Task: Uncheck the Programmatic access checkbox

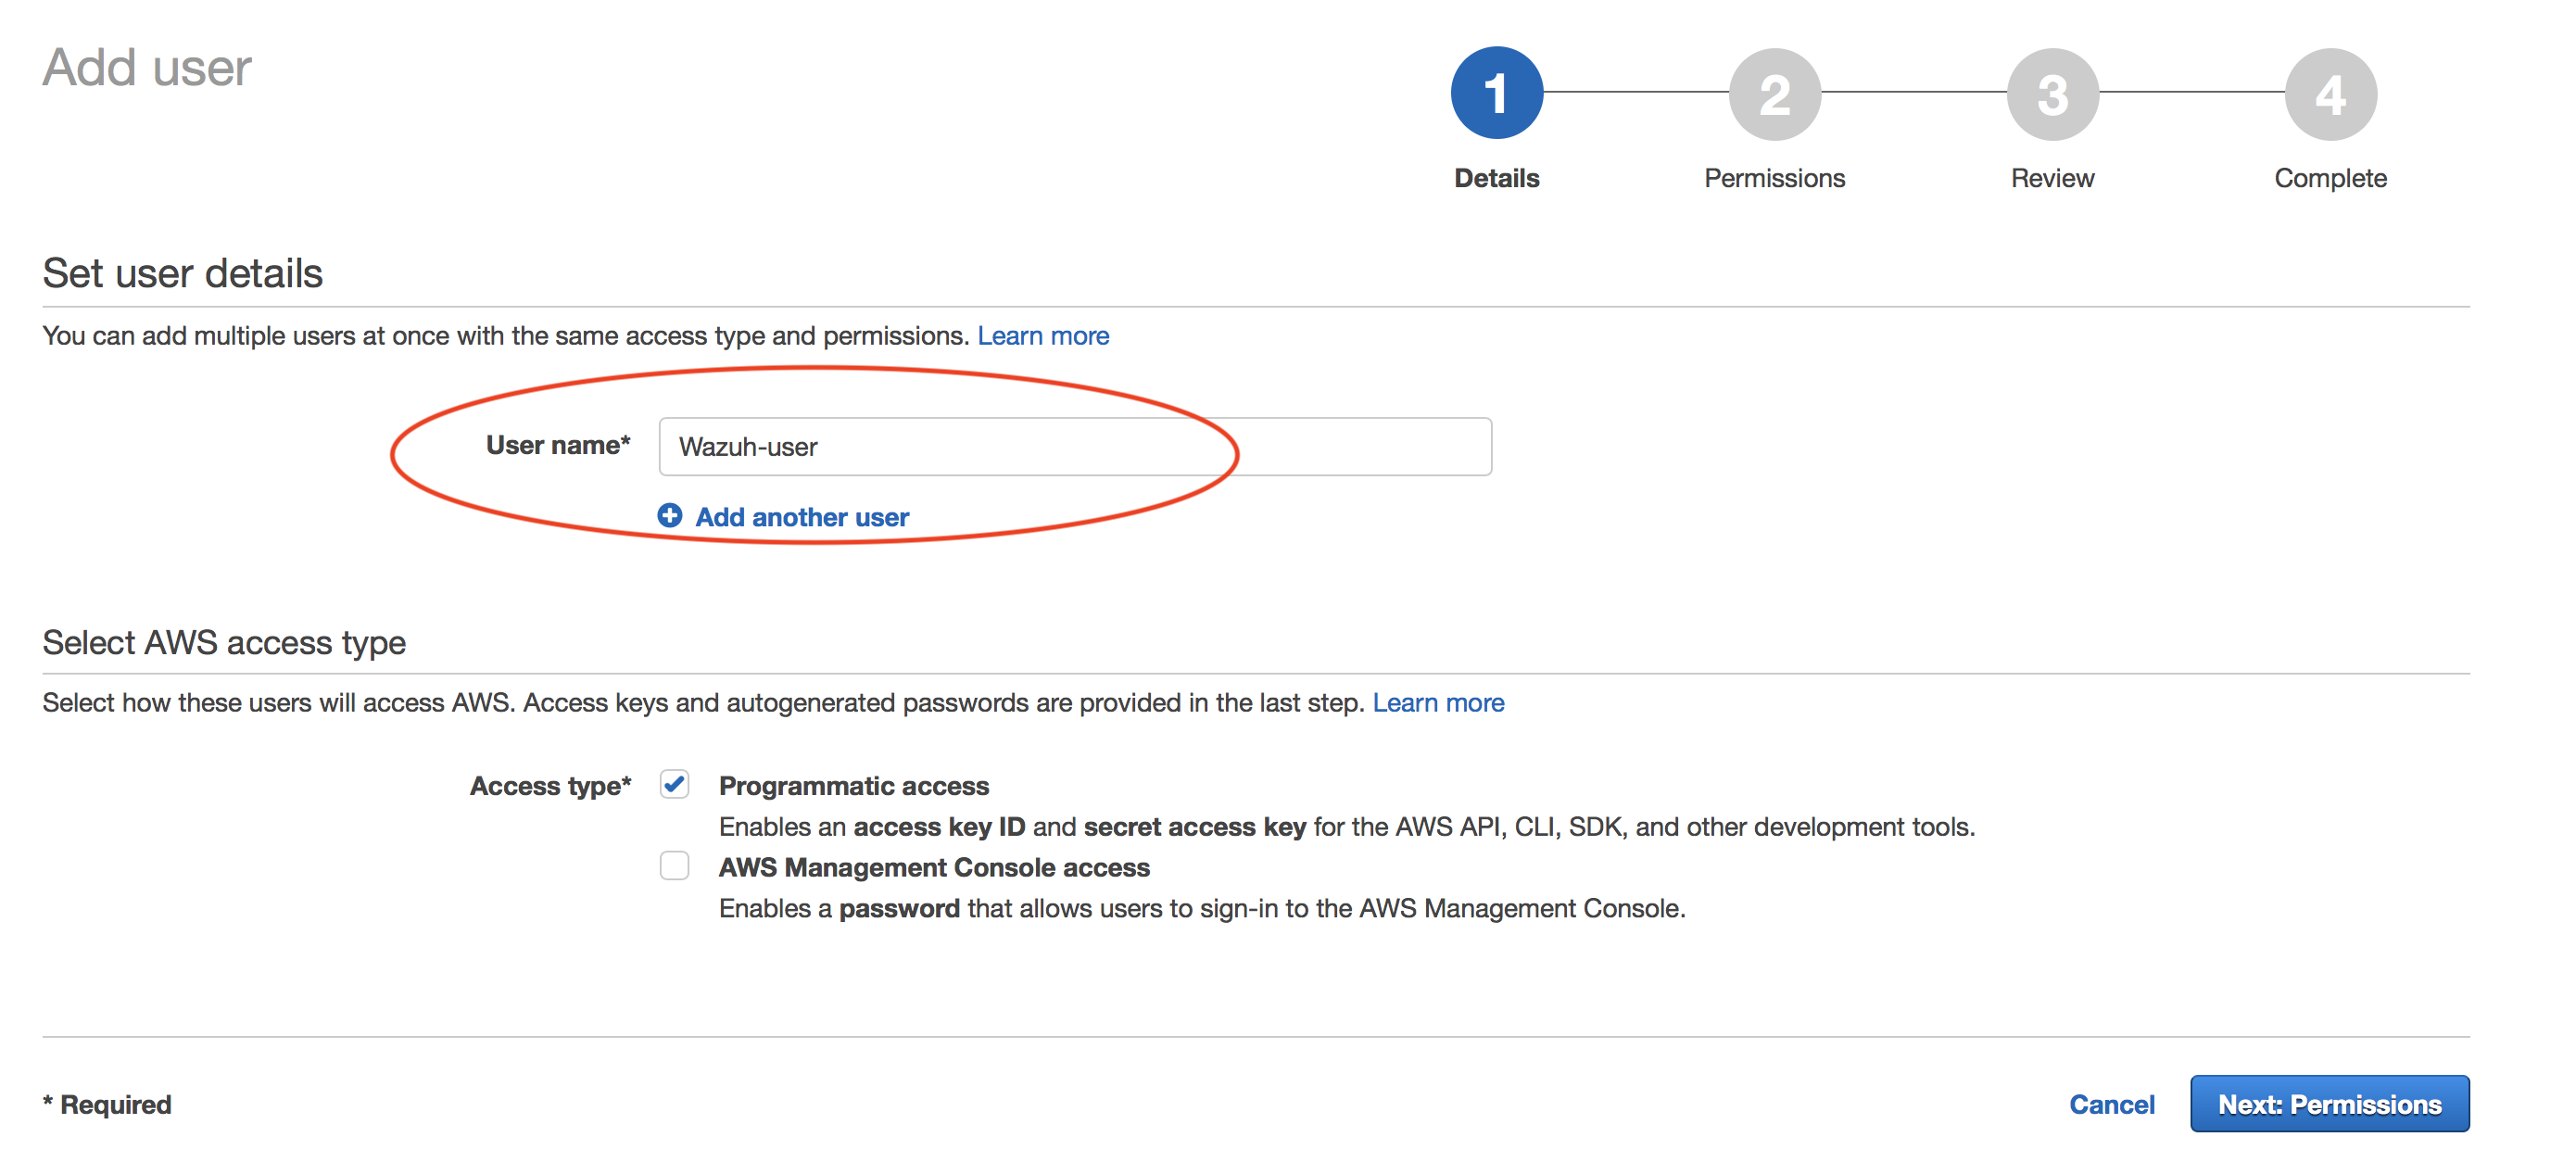Action: 674,784
